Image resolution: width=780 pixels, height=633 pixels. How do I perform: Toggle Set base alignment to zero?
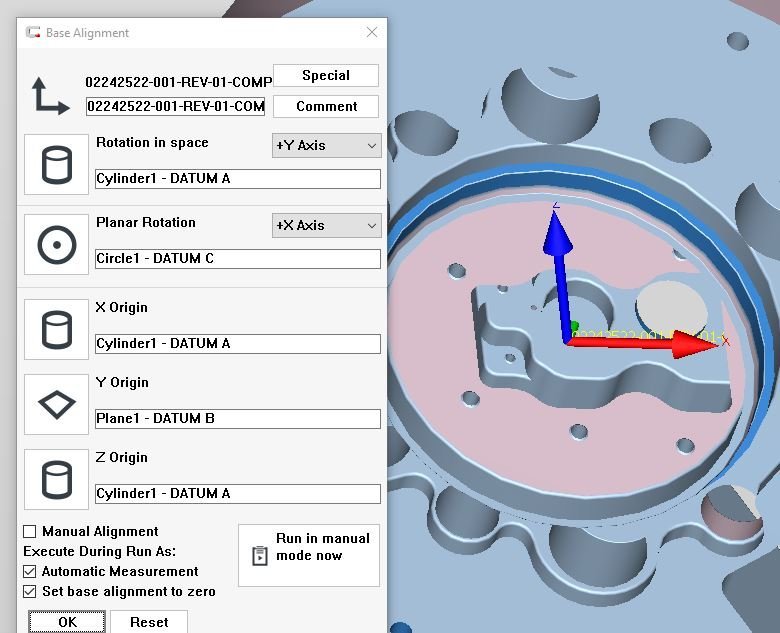point(29,591)
